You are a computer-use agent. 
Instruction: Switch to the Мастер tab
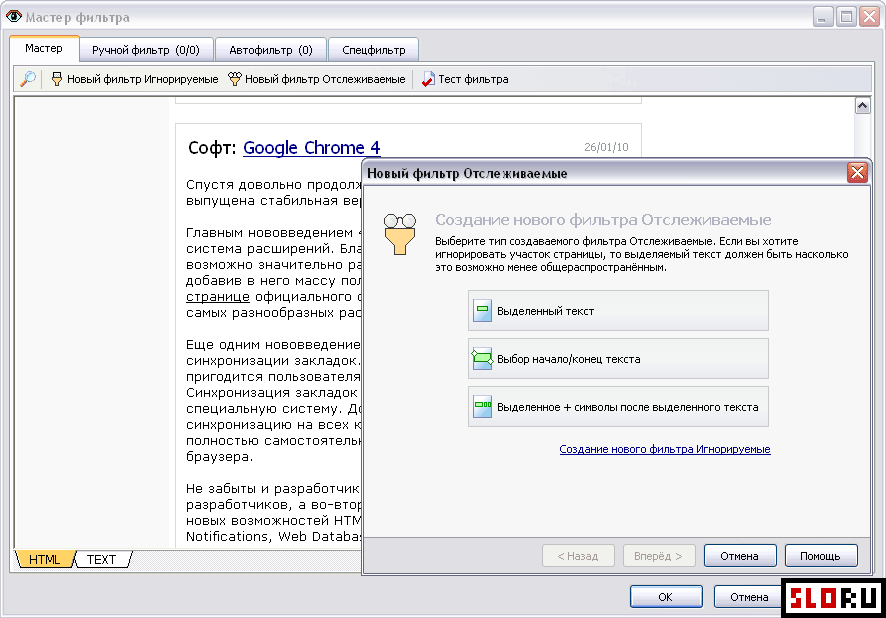point(44,49)
